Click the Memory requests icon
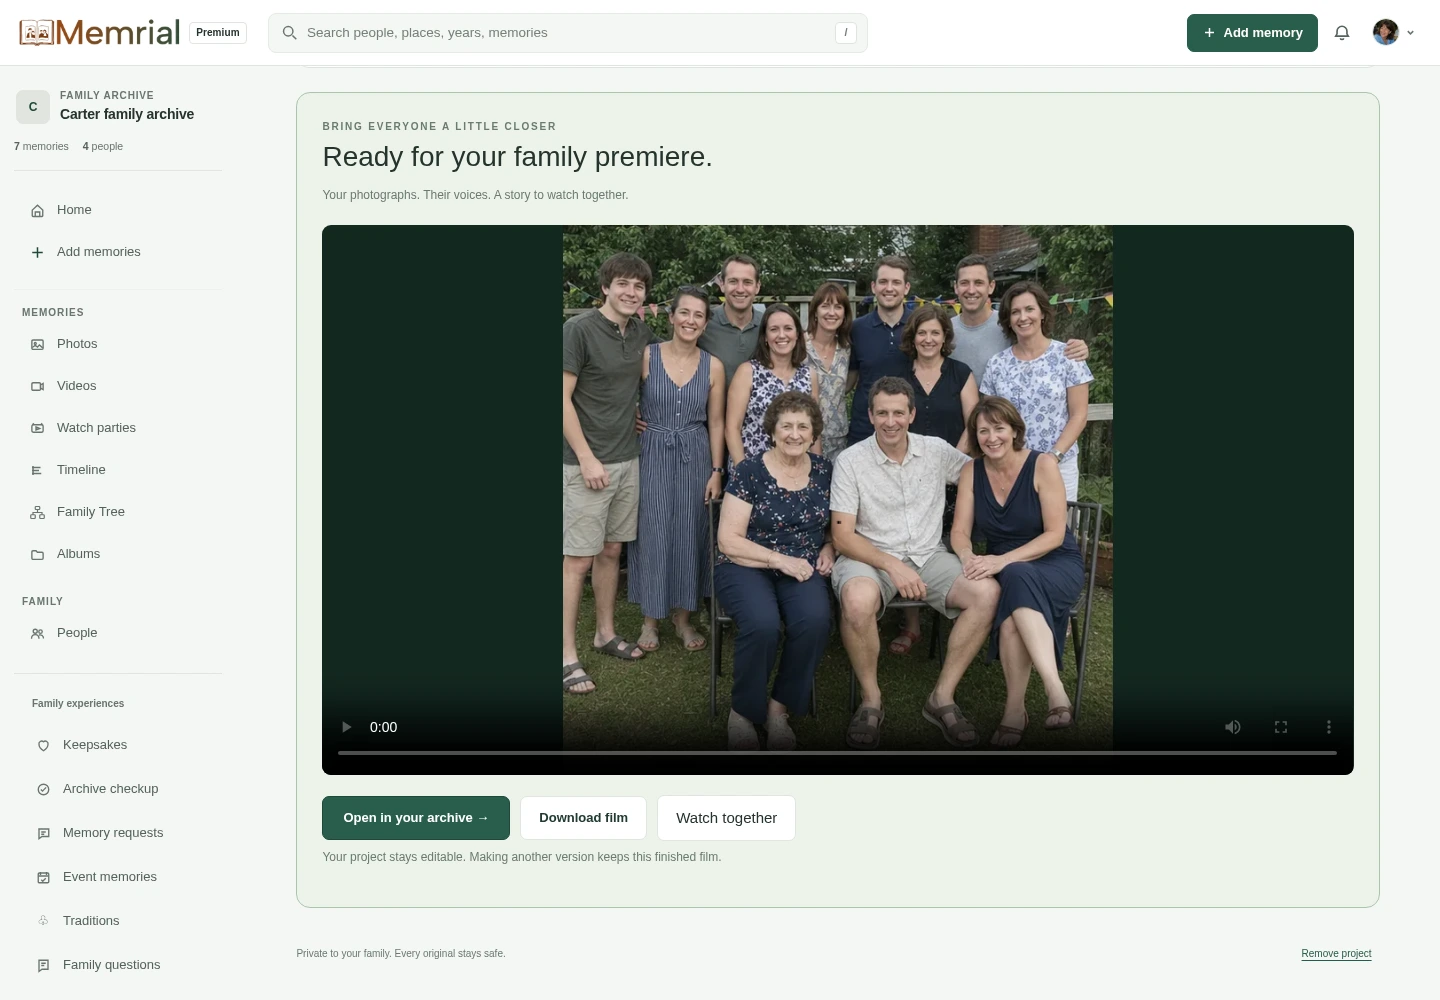Viewport: 1440px width, 1000px height. click(x=43, y=833)
